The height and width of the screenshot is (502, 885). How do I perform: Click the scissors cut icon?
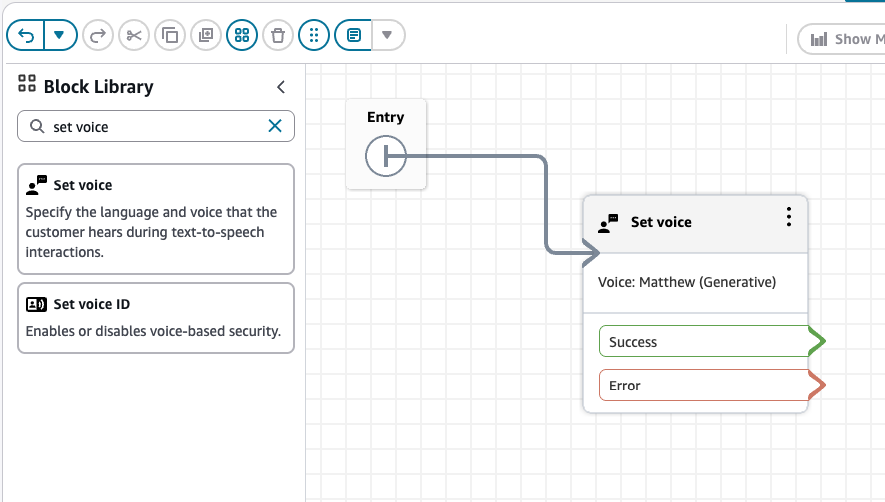[x=133, y=36]
